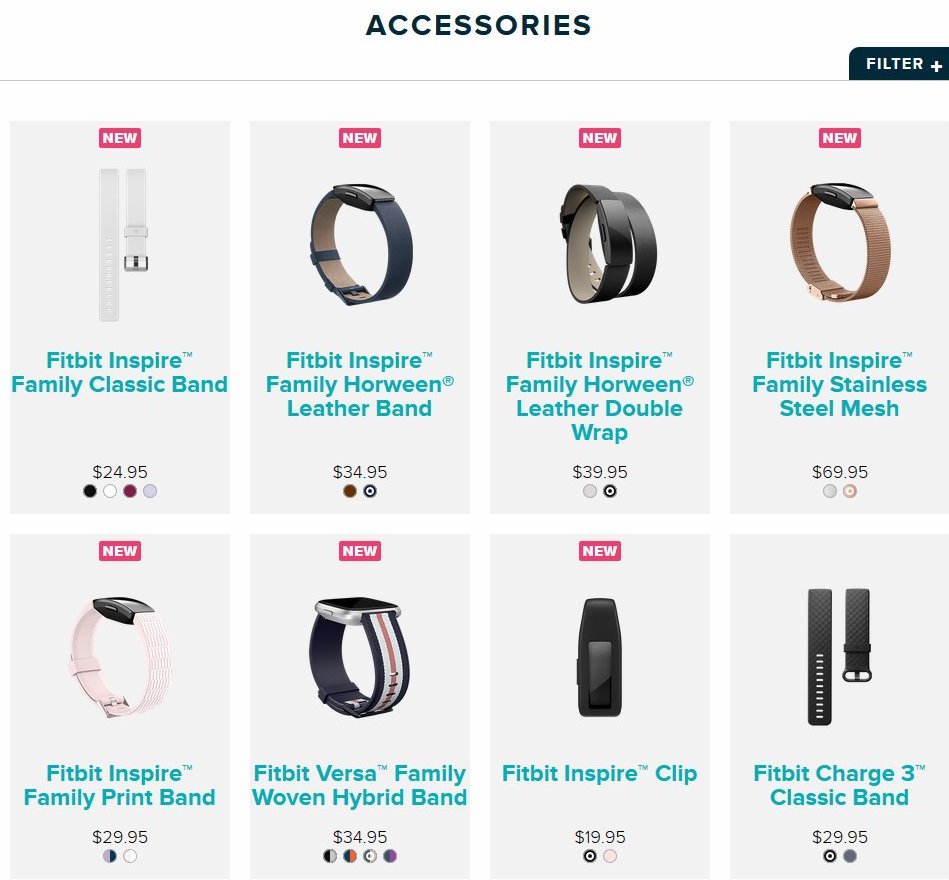Select purple swatch for Versa Woven Hybrid Band
This screenshot has height=880, width=949.
(390, 856)
